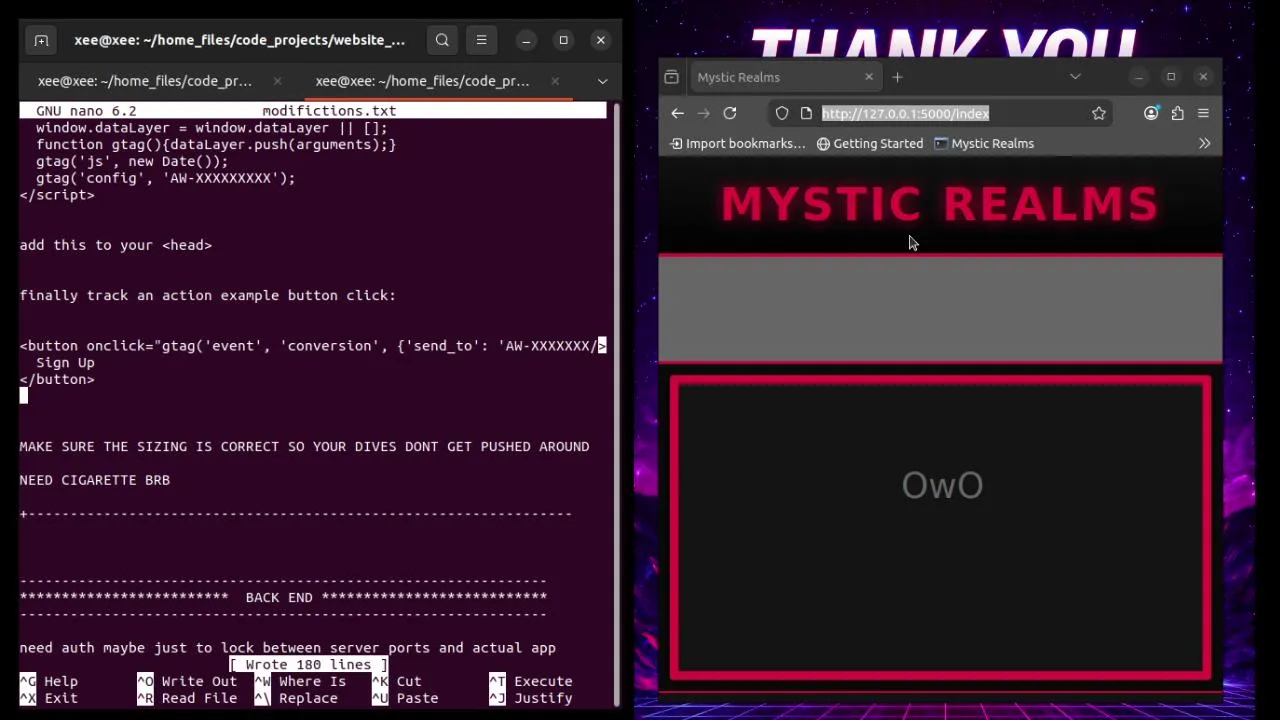Viewport: 1280px width, 720px height.
Task: Click the URL address bar
Action: 940,114
